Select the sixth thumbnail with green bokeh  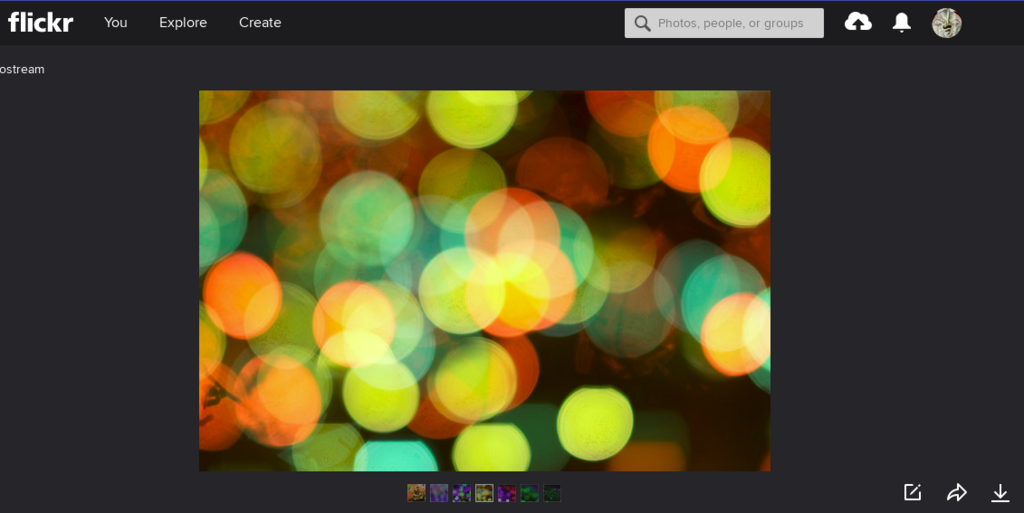(530, 493)
